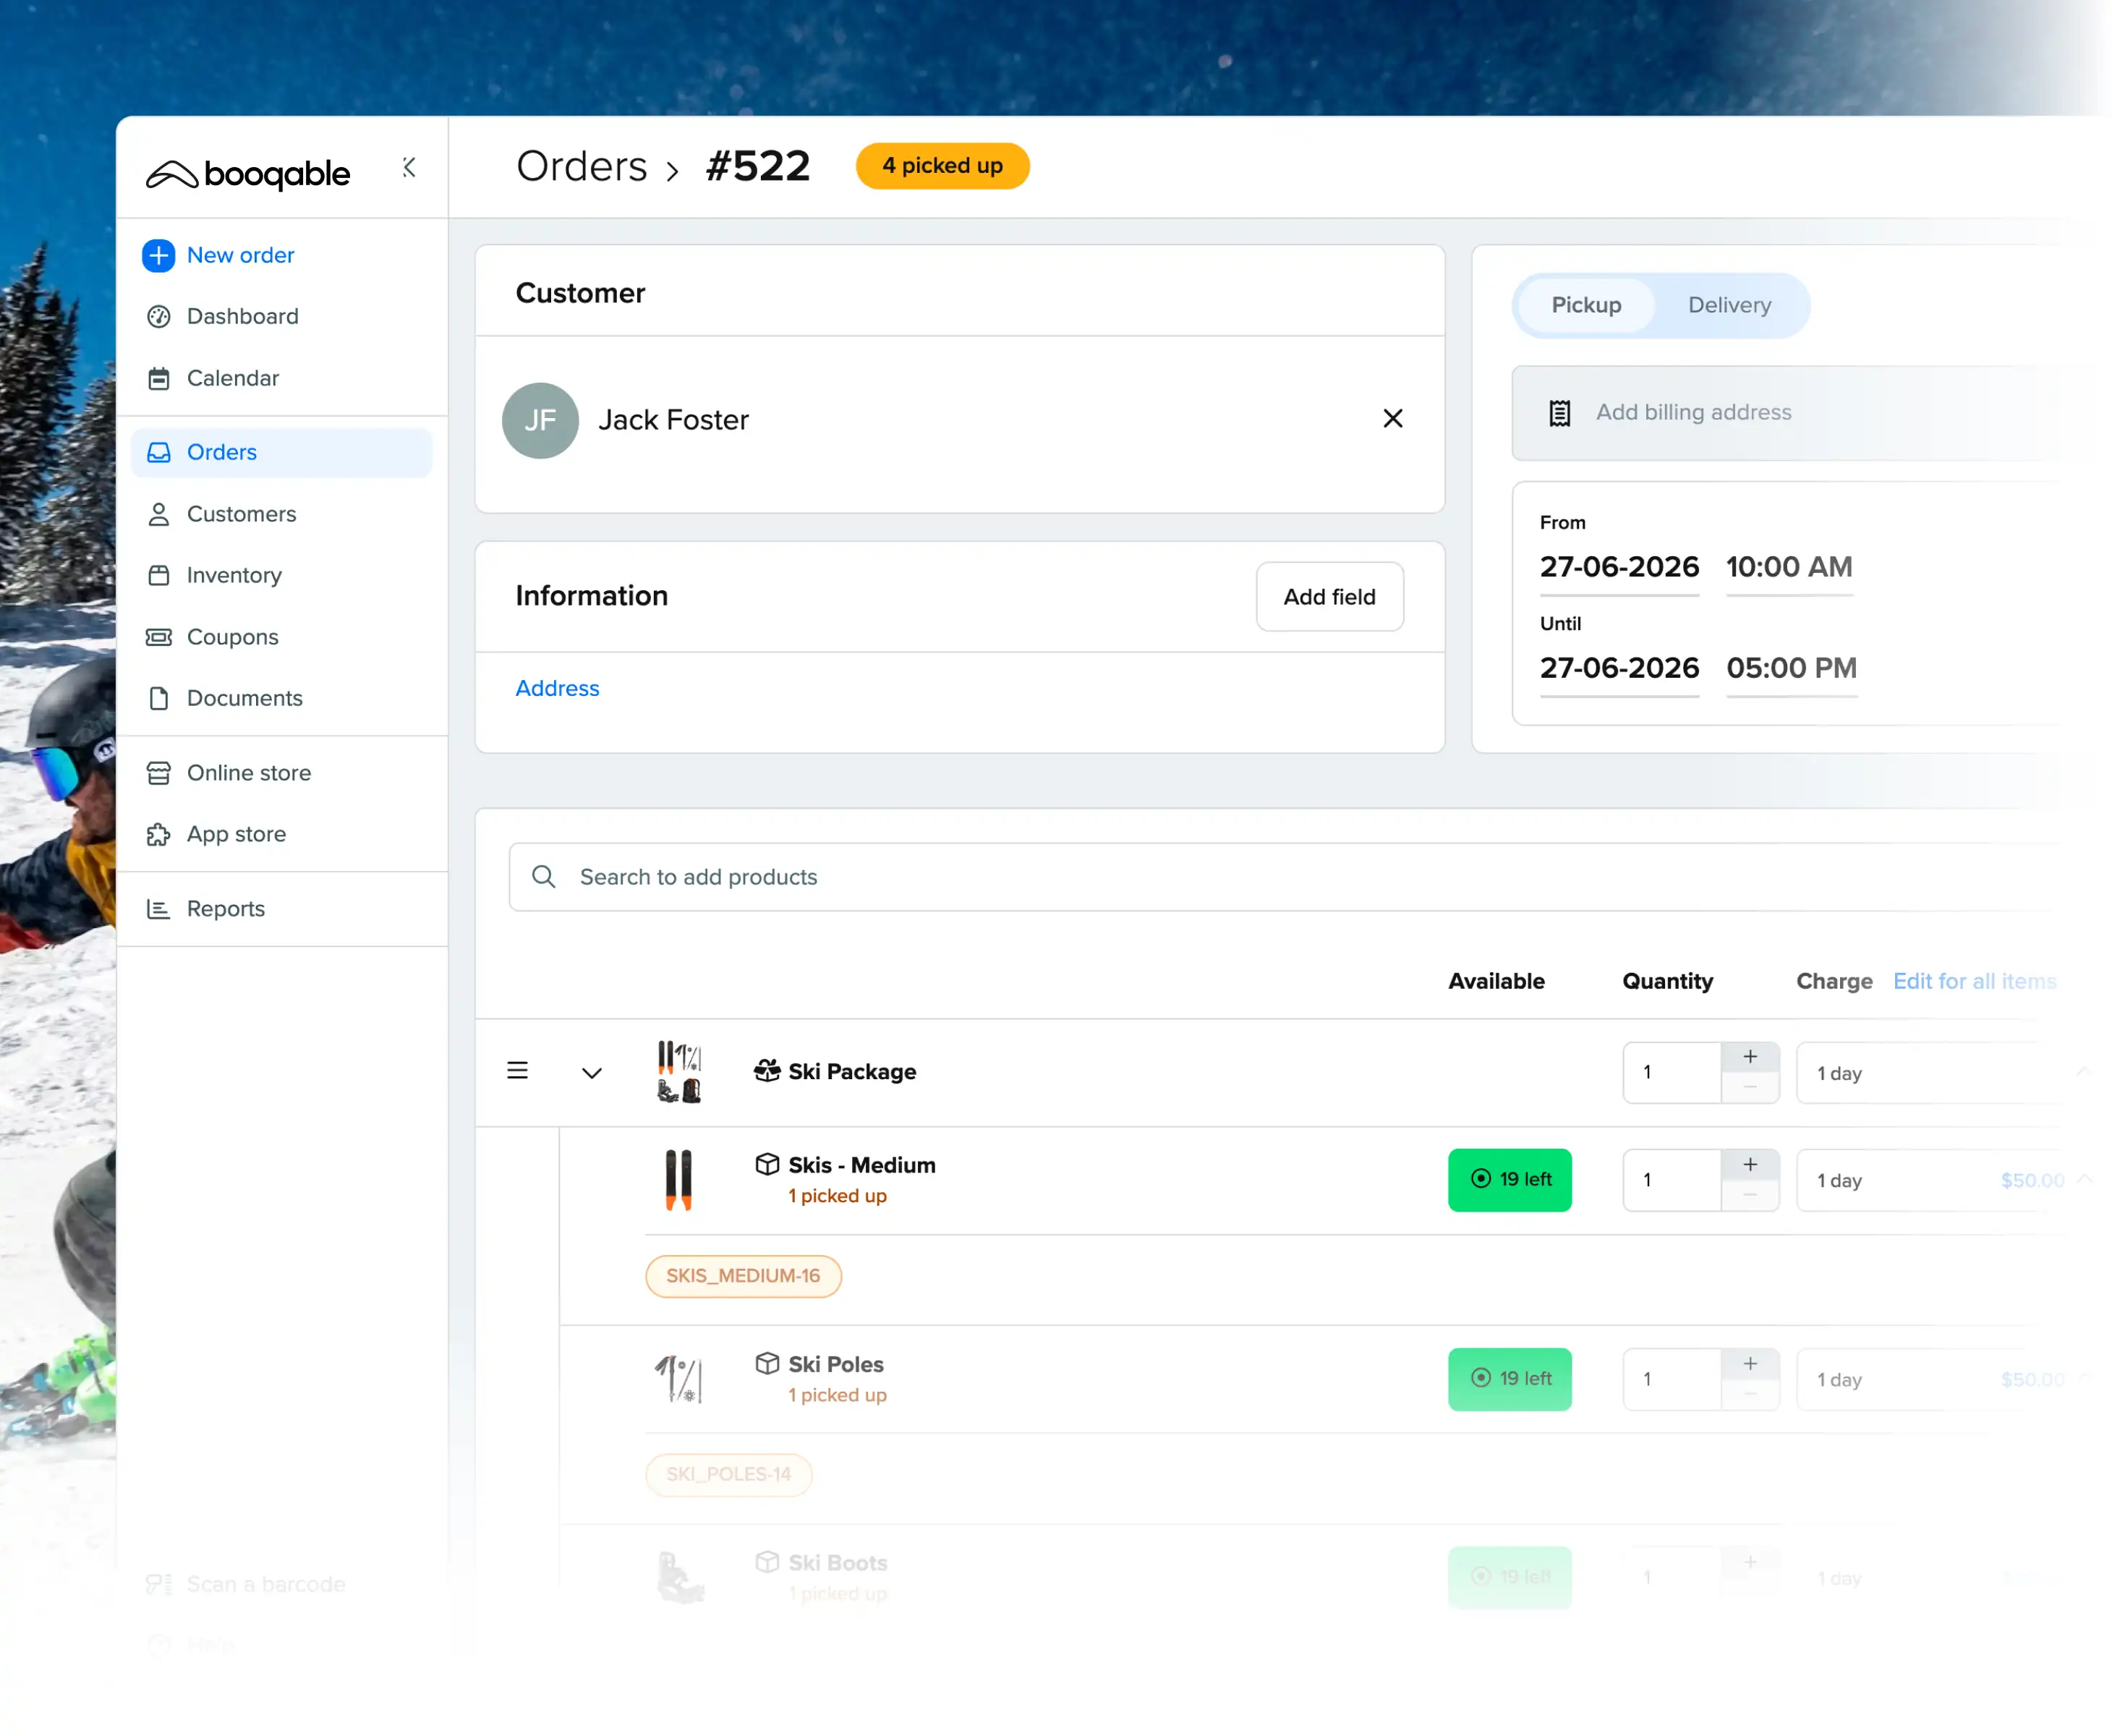Click the Ski Poles thumbnail
The height and width of the screenshot is (1736, 2112).
pyautogui.click(x=680, y=1380)
